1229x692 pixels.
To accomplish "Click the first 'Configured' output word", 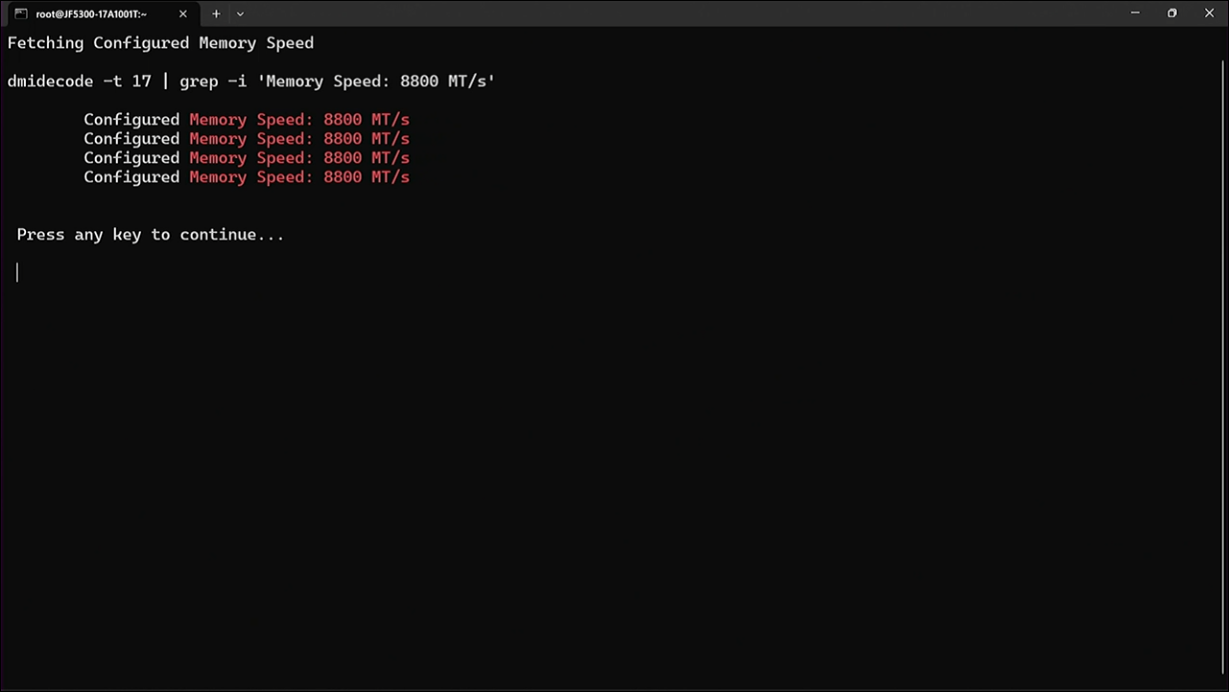I will [x=131, y=120].
